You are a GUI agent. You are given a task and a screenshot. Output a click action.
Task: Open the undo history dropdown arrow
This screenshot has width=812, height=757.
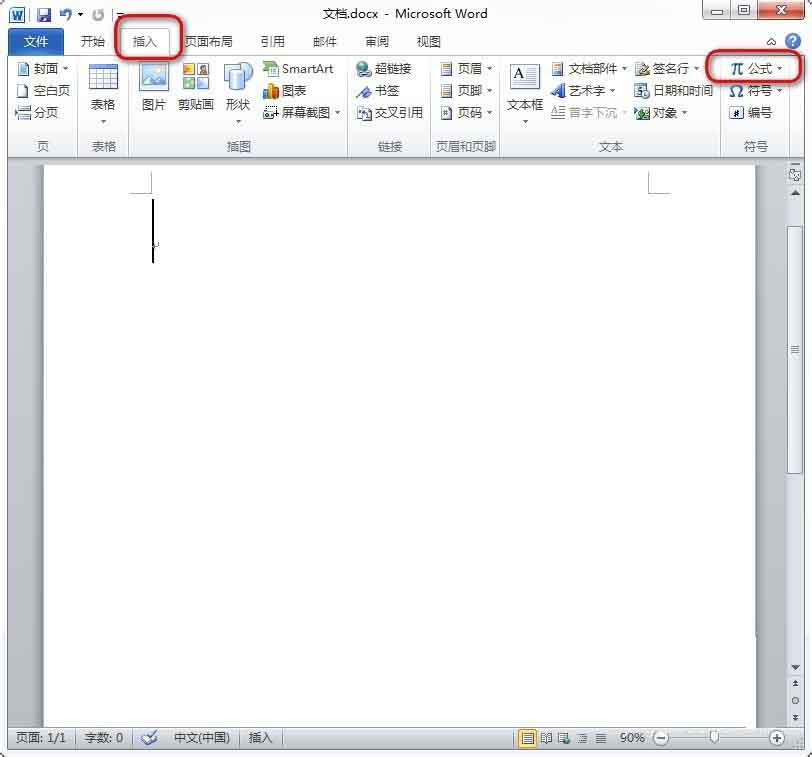point(81,14)
